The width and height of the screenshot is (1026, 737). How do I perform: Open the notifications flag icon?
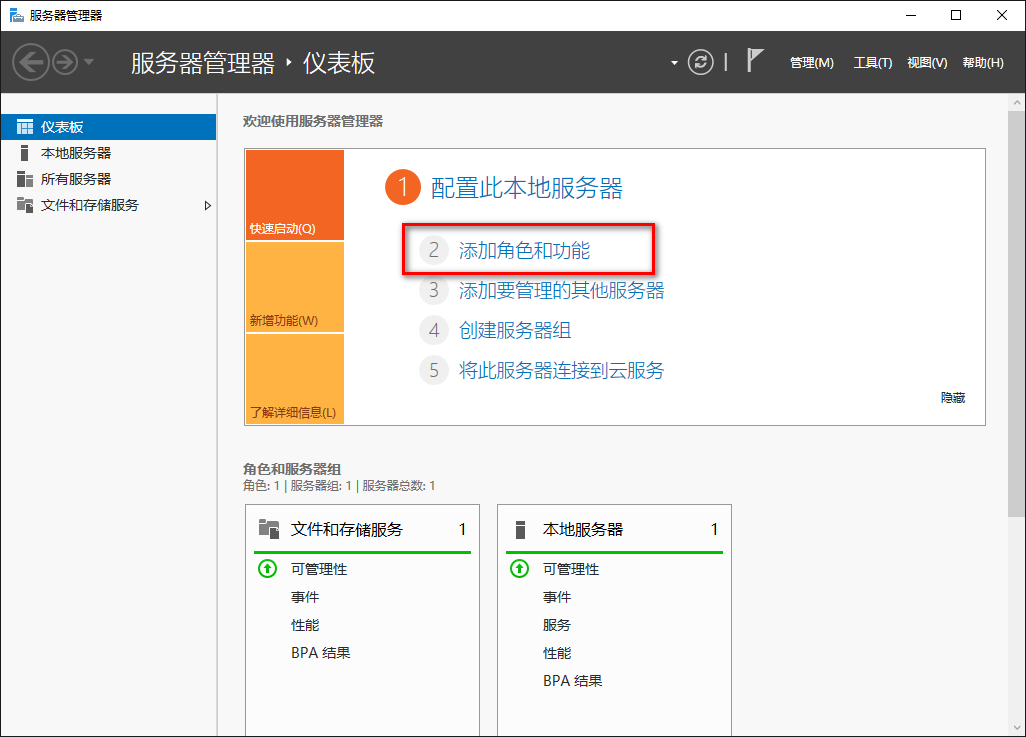[x=754, y=61]
